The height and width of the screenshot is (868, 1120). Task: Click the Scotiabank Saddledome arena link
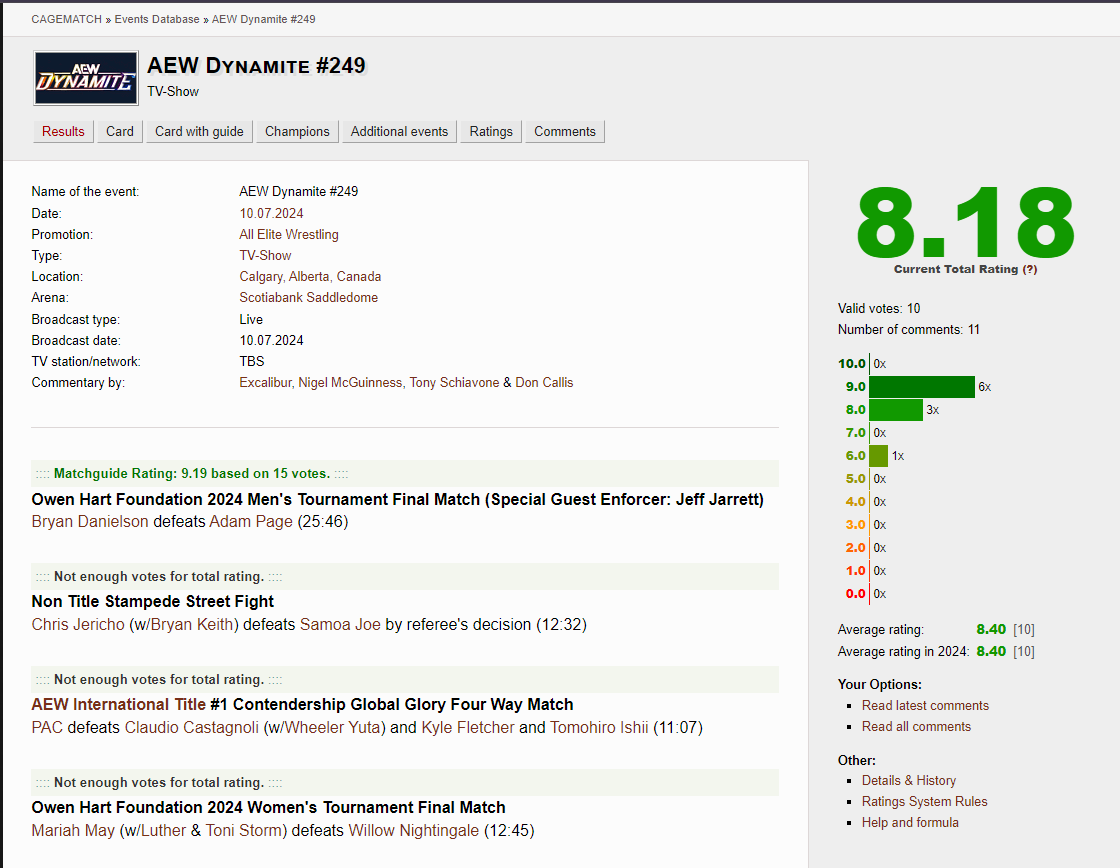point(308,297)
